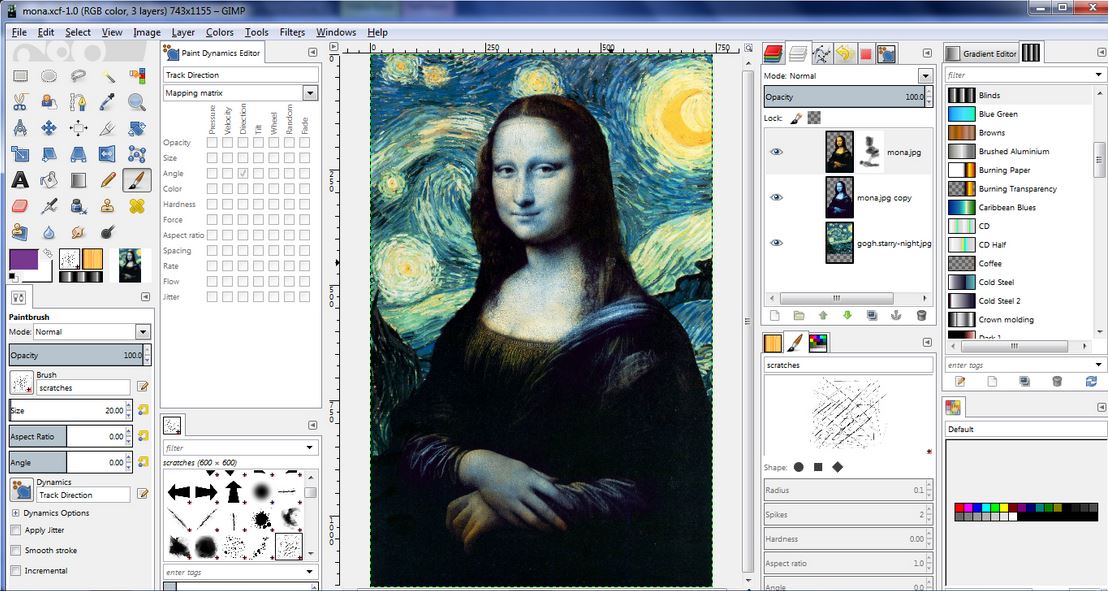Screen dimensions: 1109x591
Task: Hide the mona.jpg copy layer
Action: point(777,198)
